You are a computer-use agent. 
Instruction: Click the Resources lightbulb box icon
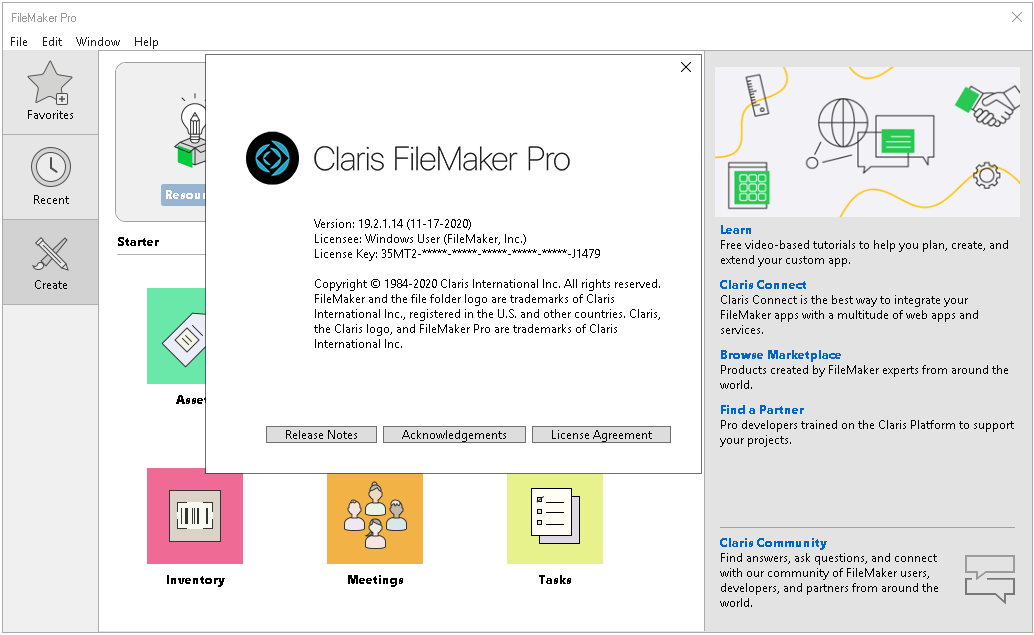(191, 131)
